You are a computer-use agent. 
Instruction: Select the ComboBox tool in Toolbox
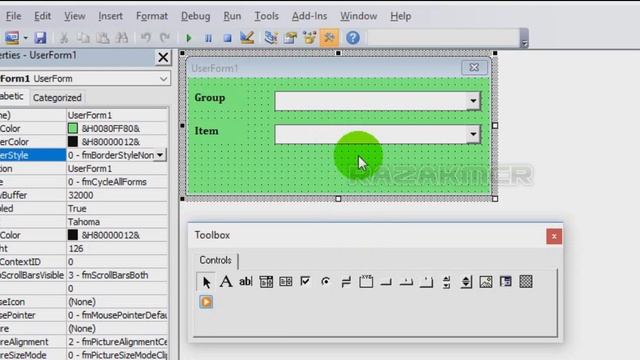coord(266,282)
